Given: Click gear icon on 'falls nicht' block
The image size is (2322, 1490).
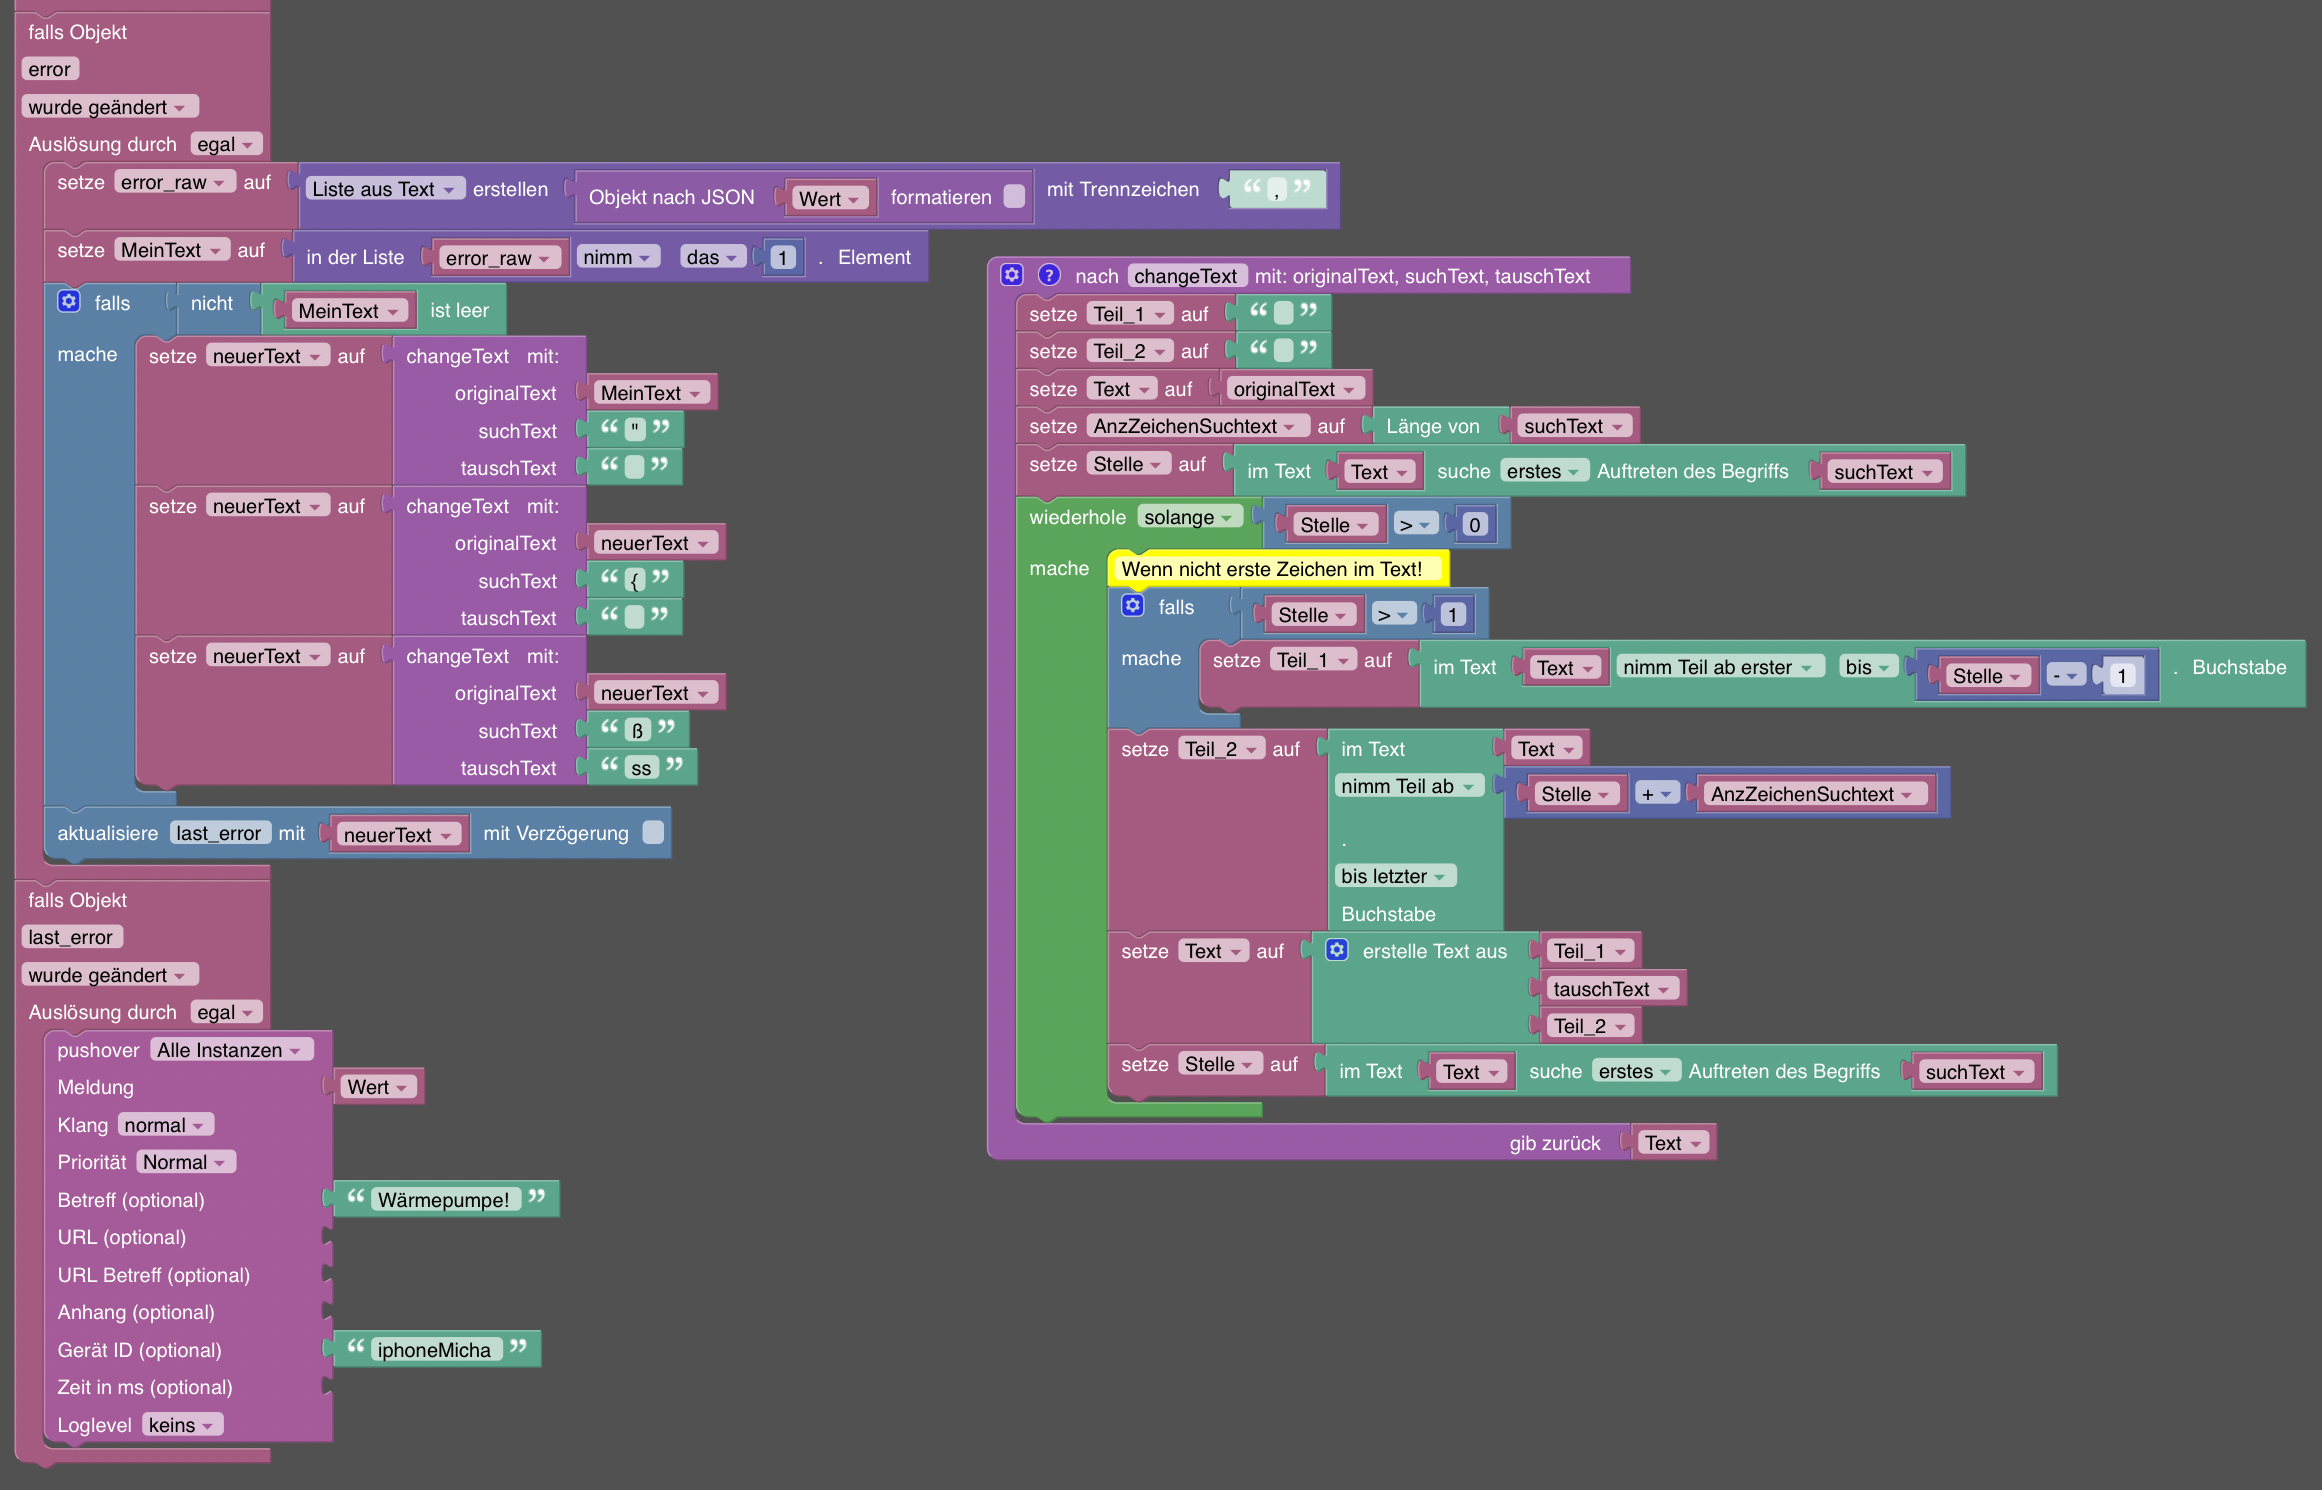Looking at the screenshot, I should pyautogui.click(x=69, y=302).
